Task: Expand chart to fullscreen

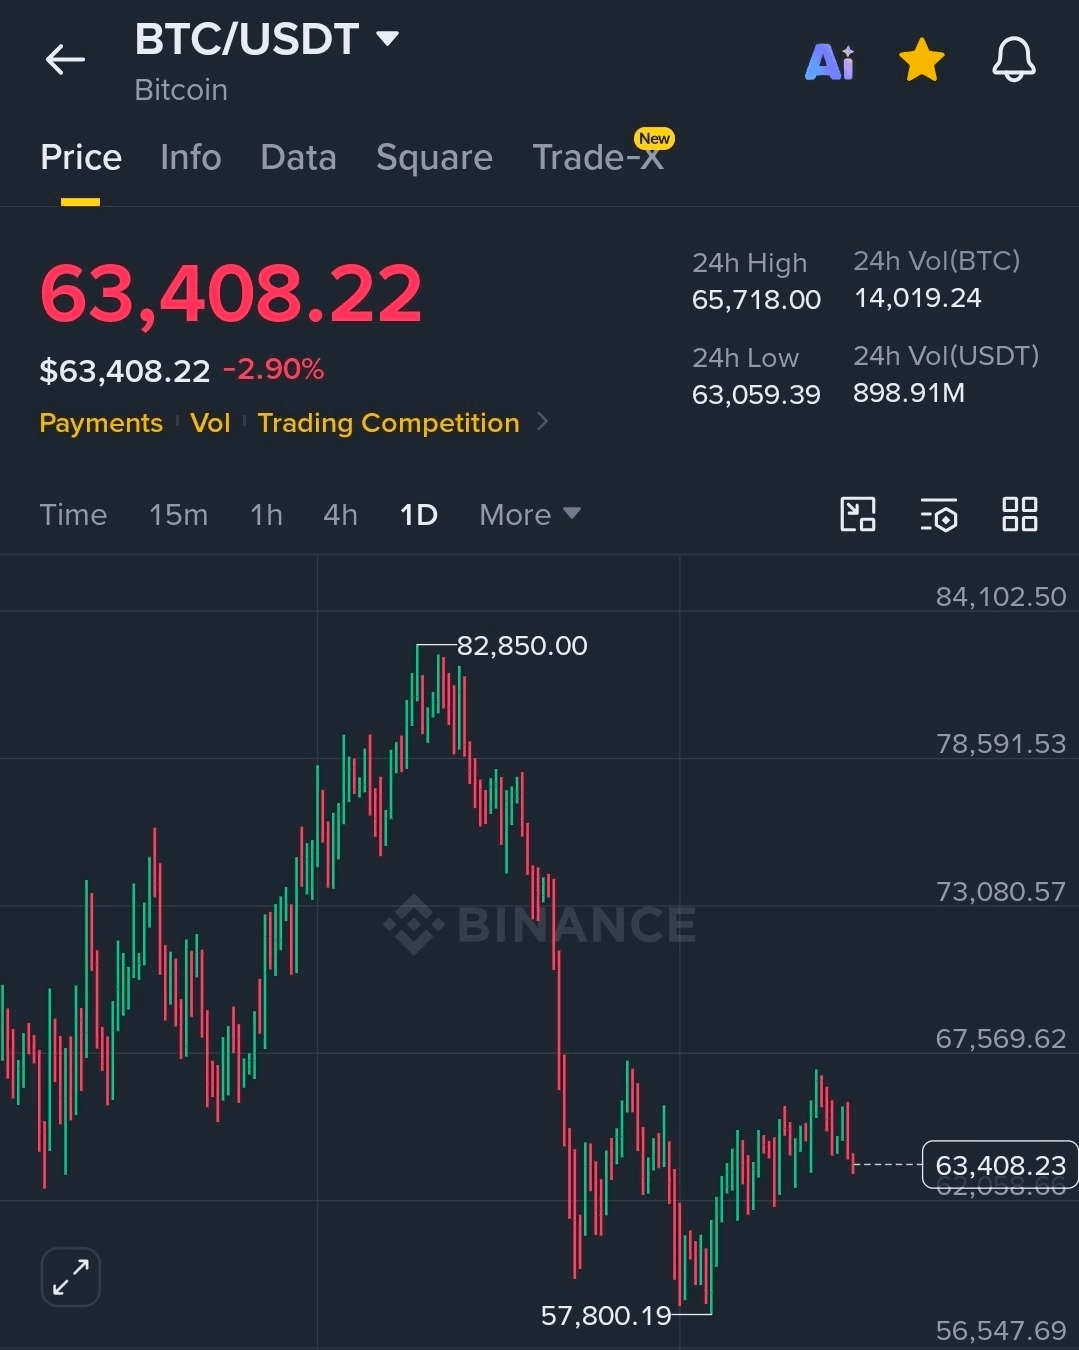Action: point(70,1277)
